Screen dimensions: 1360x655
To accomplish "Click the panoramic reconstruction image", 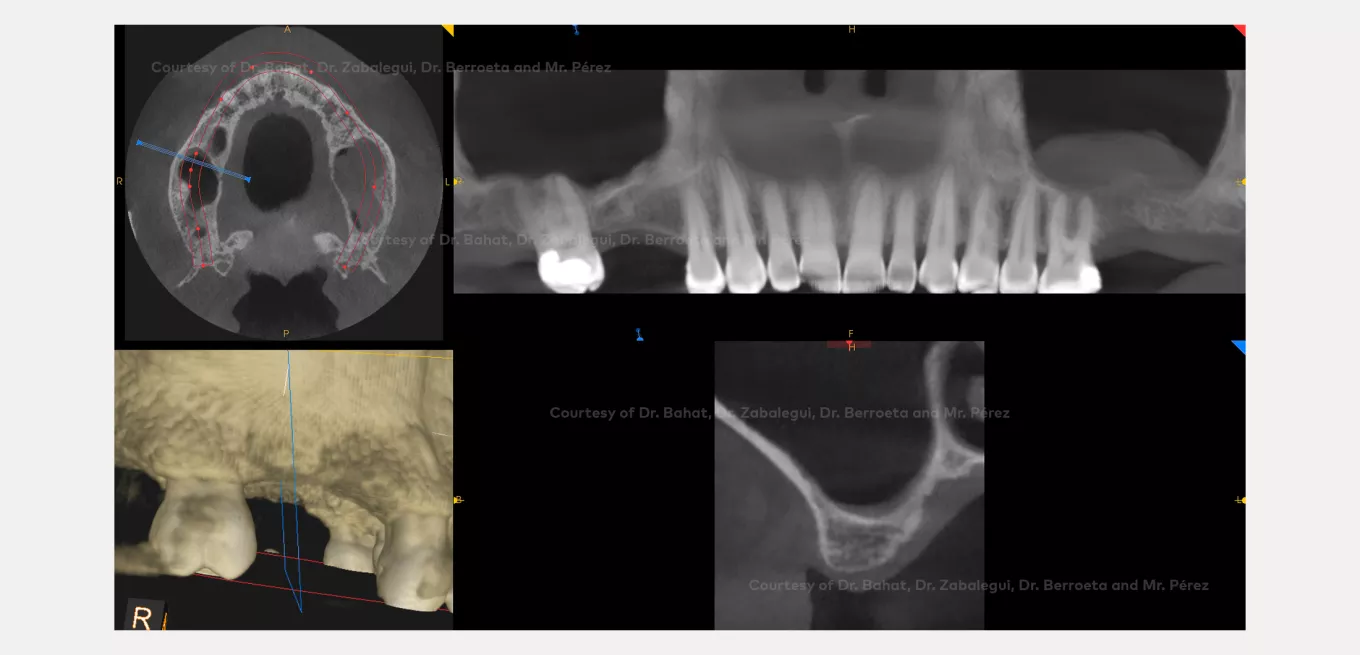I will [849, 181].
